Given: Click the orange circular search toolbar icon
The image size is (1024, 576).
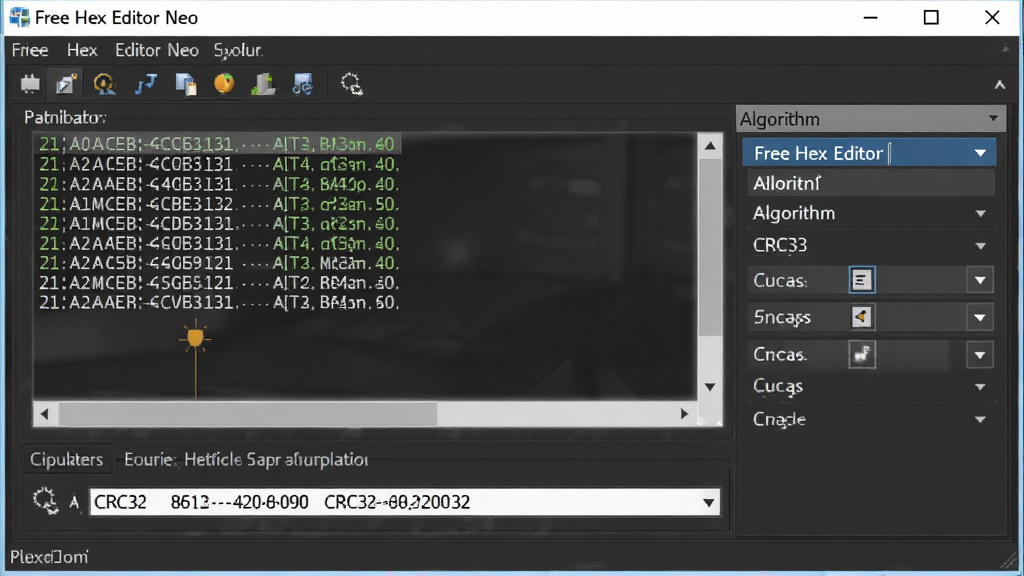Looking at the screenshot, I should click(104, 84).
